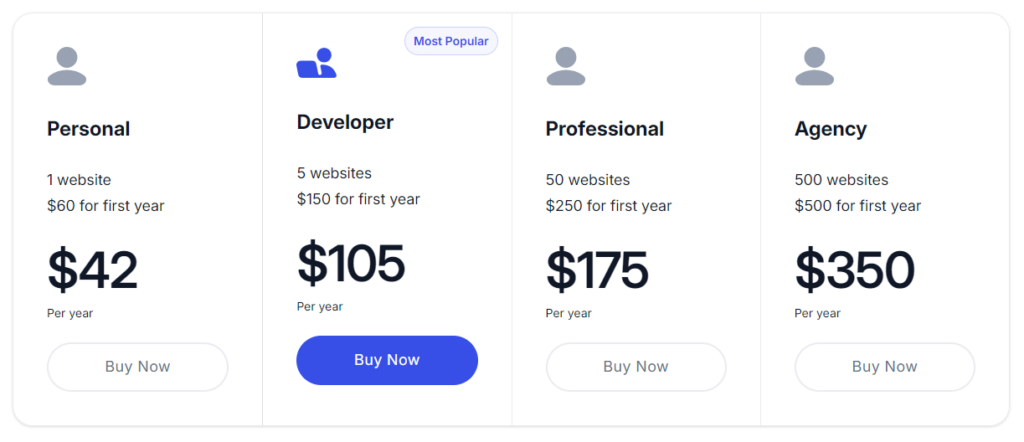Image resolution: width=1024 pixels, height=442 pixels.
Task: Click the $350 price text
Action: [855, 270]
